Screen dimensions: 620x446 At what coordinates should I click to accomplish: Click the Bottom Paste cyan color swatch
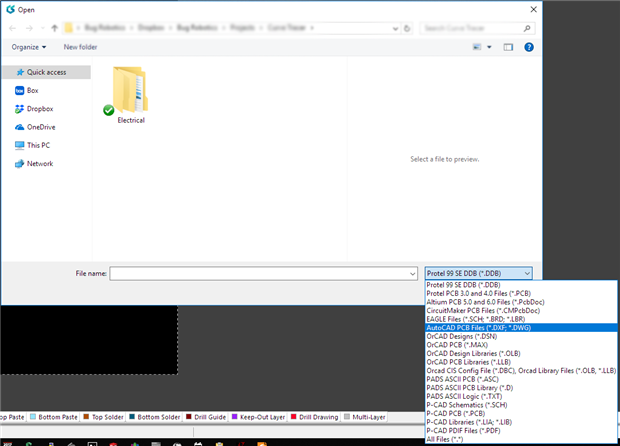click(33, 416)
